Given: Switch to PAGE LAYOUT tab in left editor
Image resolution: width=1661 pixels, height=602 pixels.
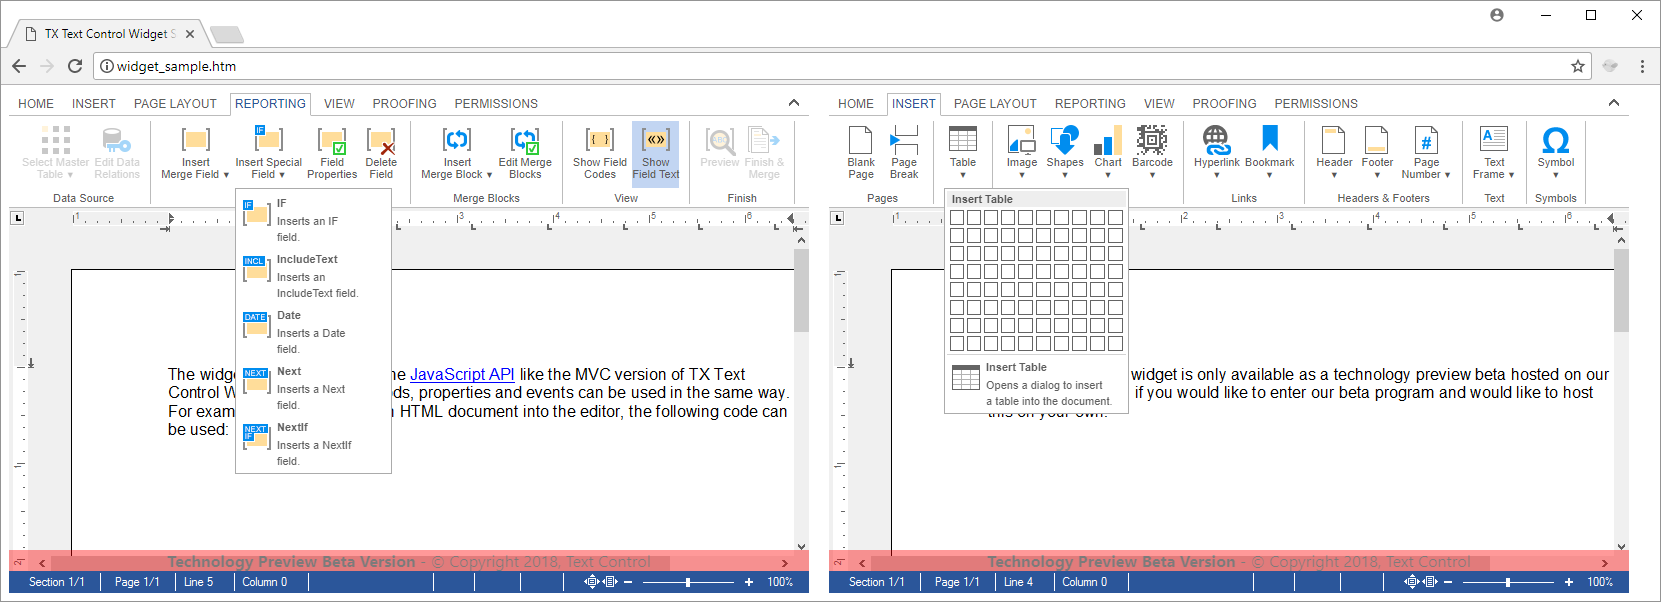Looking at the screenshot, I should (175, 104).
